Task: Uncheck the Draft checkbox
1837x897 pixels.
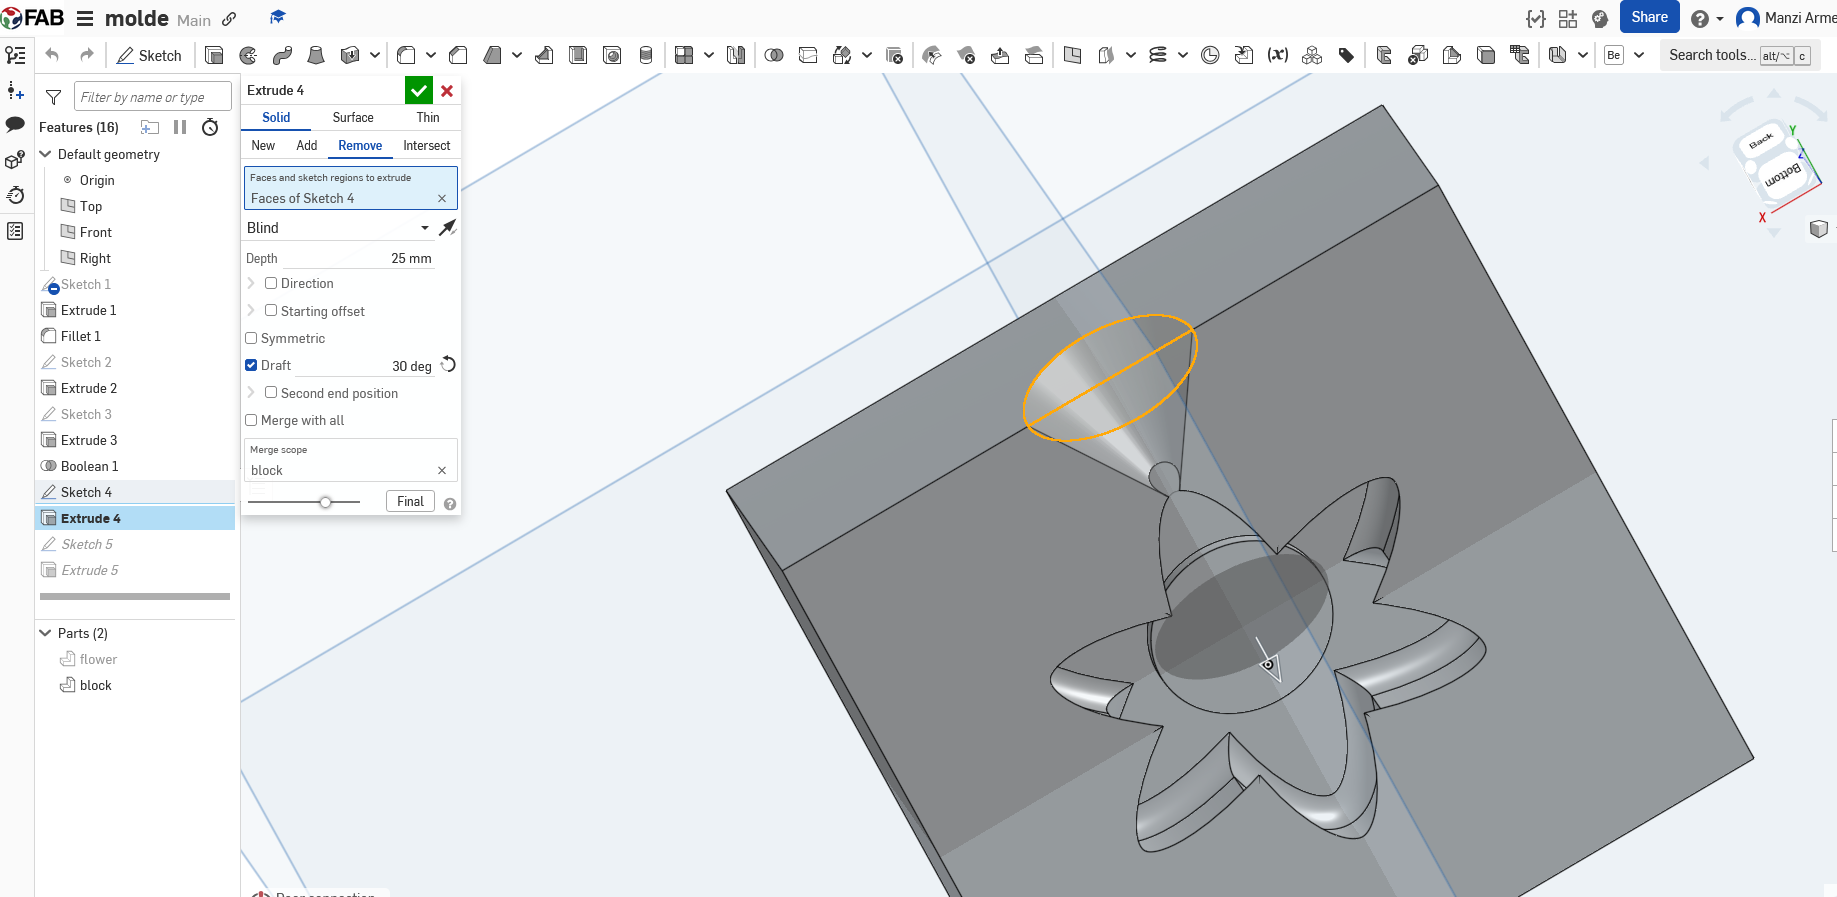Action: [x=251, y=365]
